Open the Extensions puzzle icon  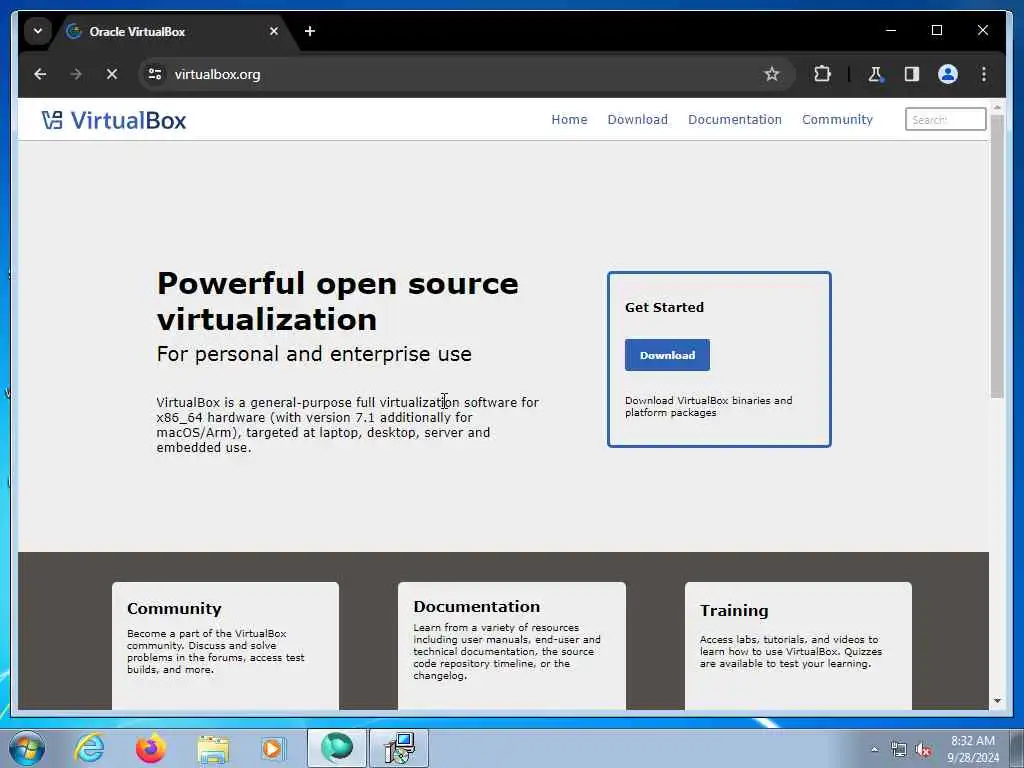[x=822, y=74]
